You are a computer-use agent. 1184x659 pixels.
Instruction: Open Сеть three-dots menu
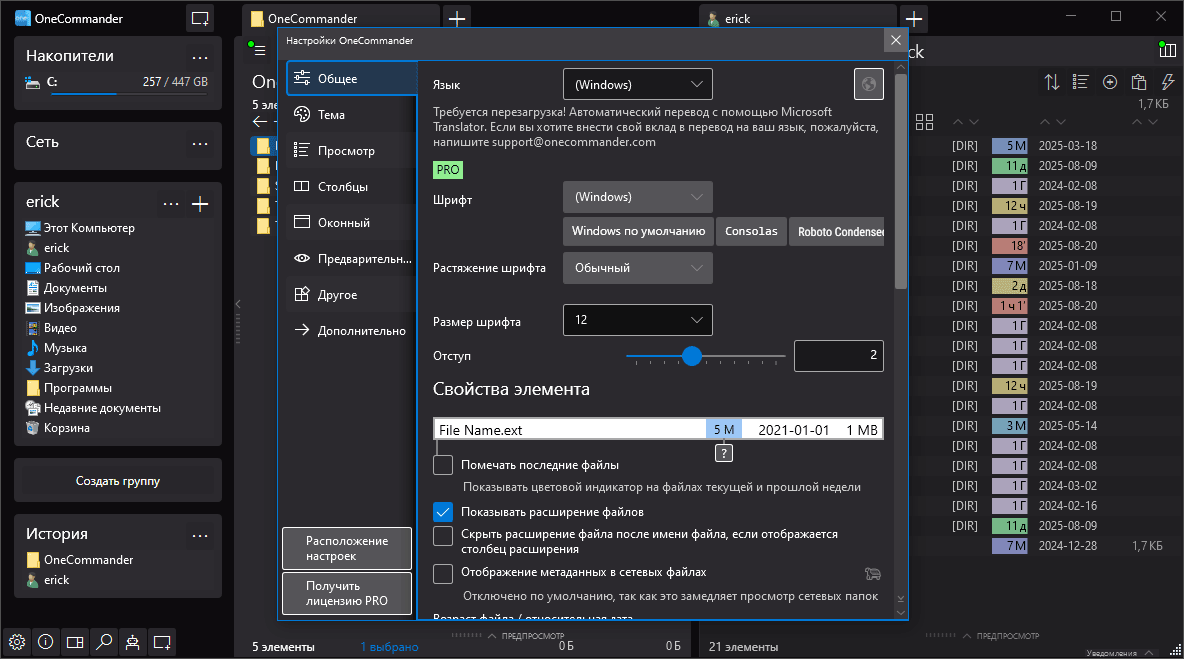(x=200, y=143)
